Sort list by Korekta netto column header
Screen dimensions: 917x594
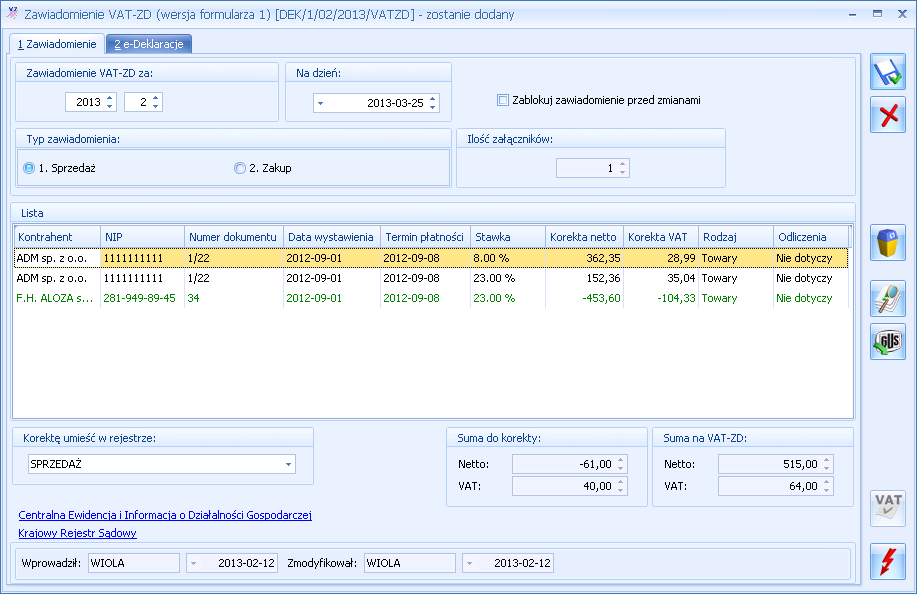coord(584,237)
